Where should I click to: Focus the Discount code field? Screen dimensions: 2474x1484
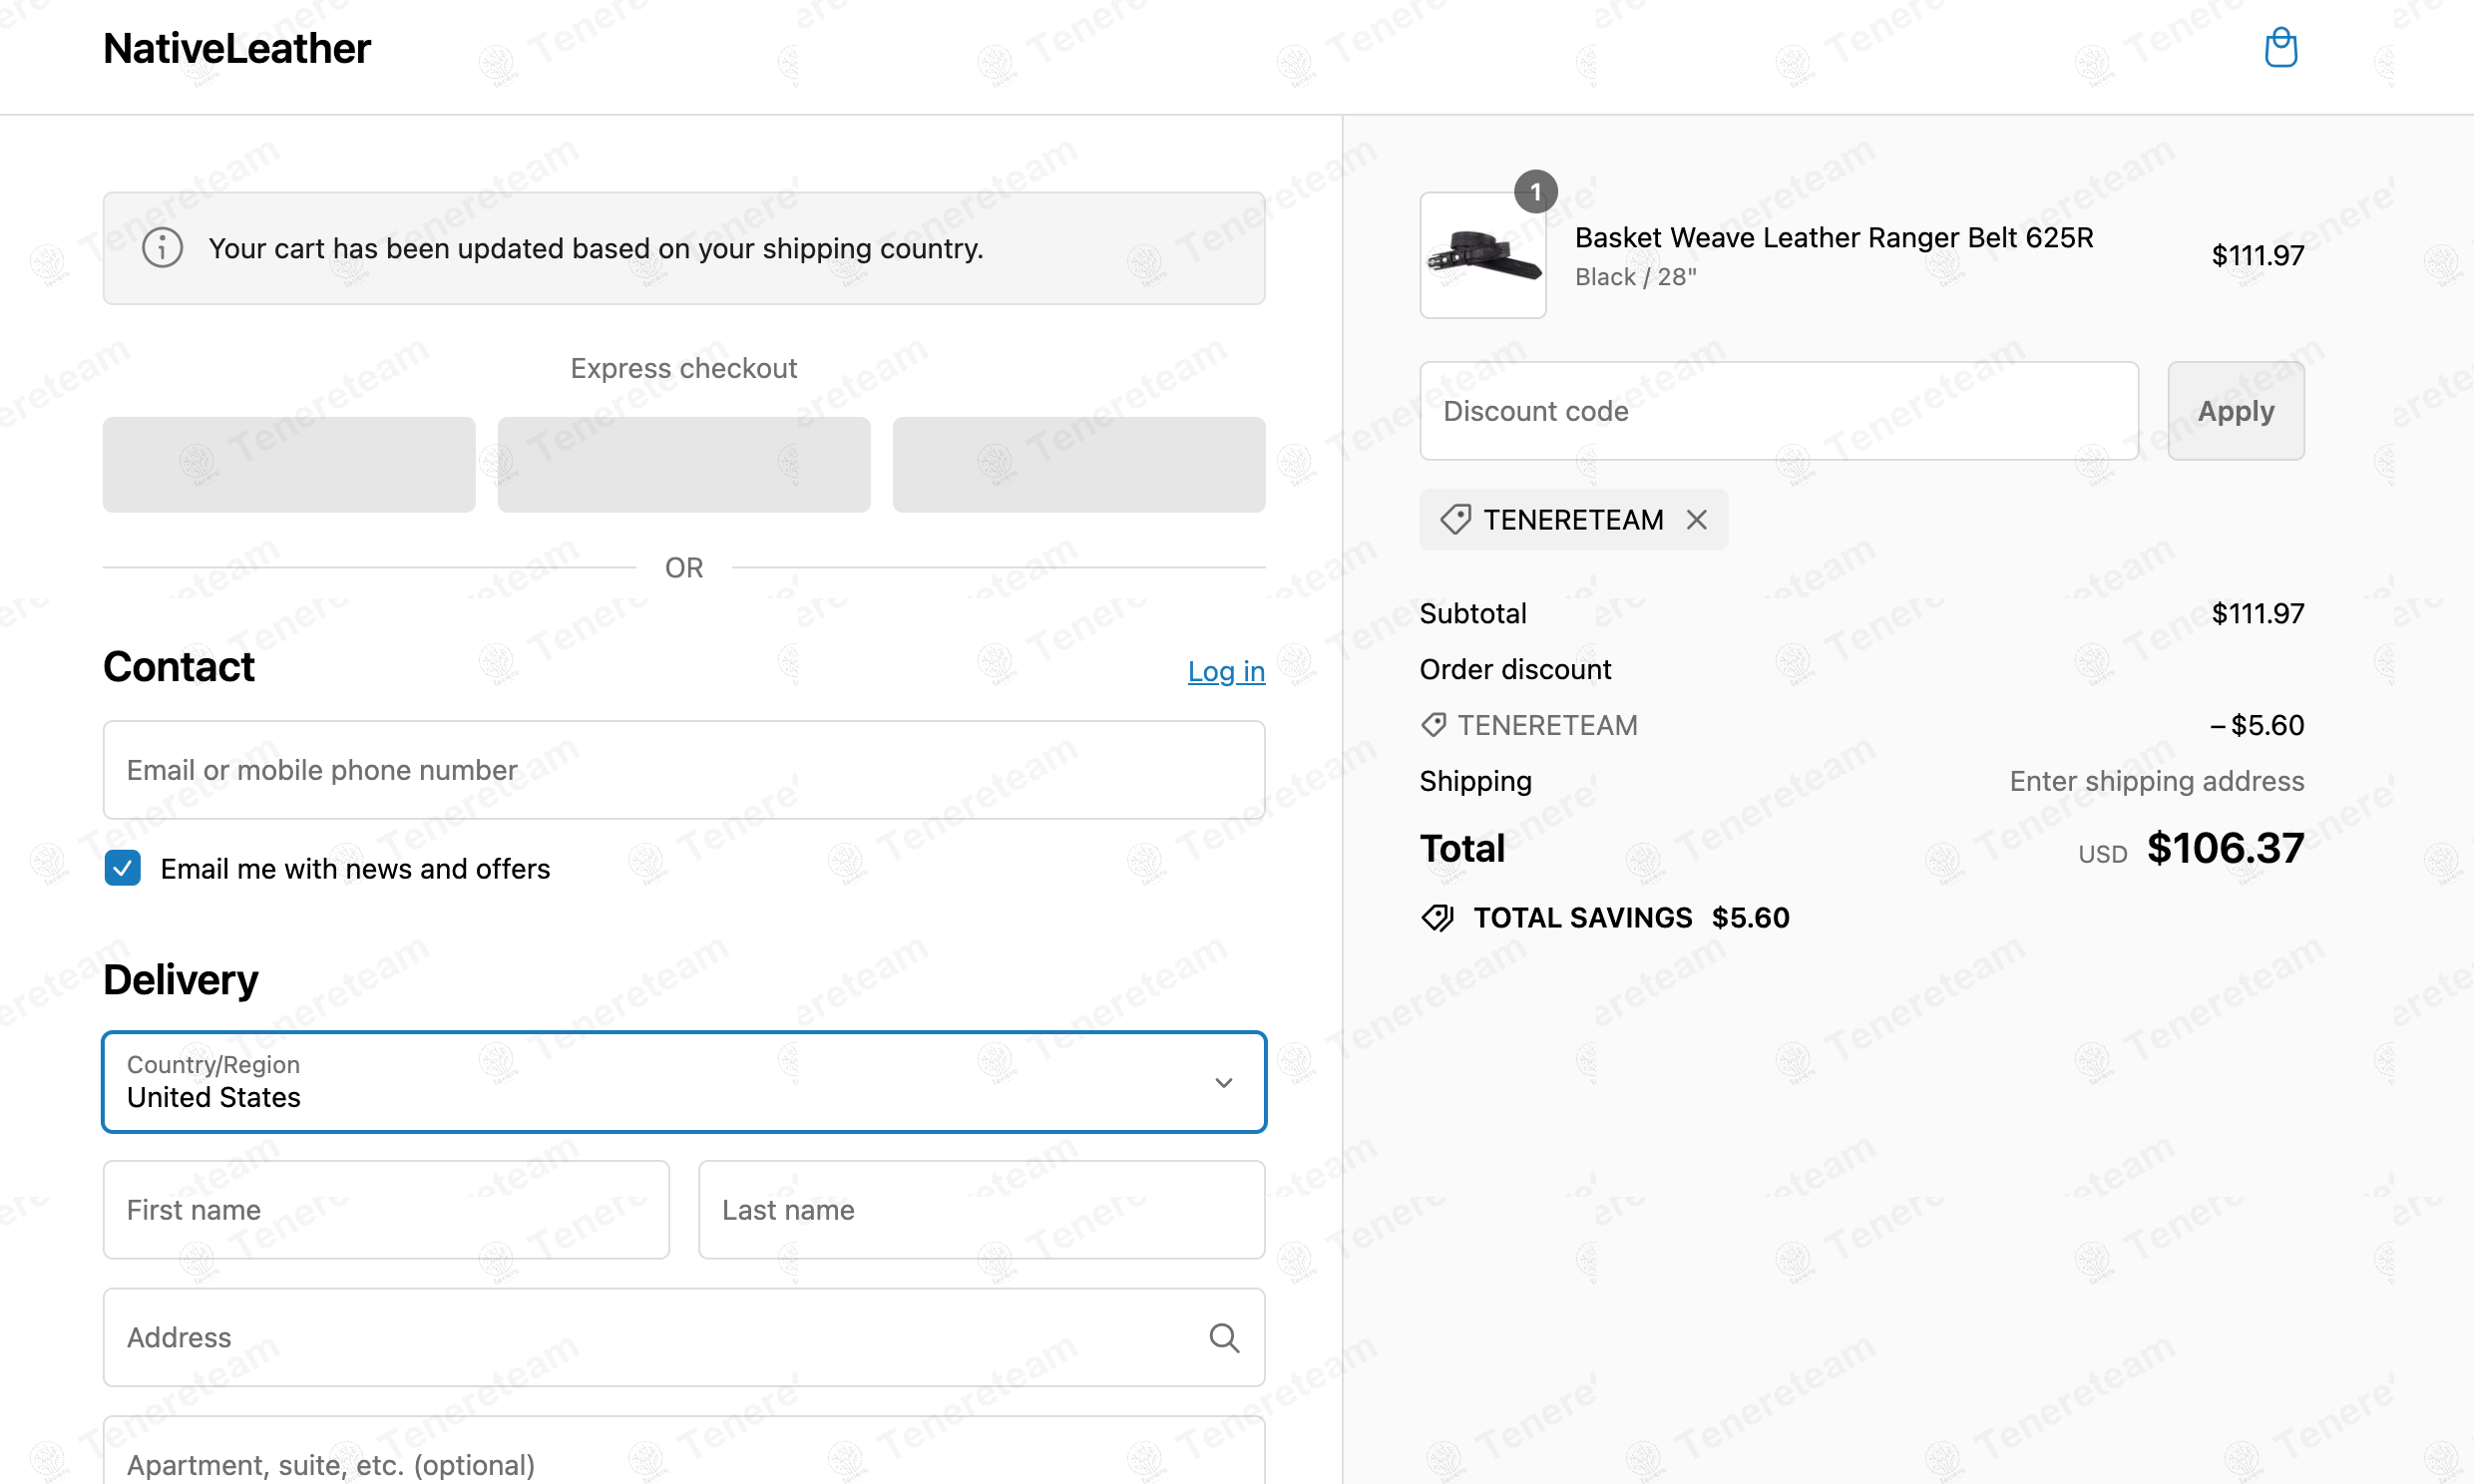(1778, 411)
